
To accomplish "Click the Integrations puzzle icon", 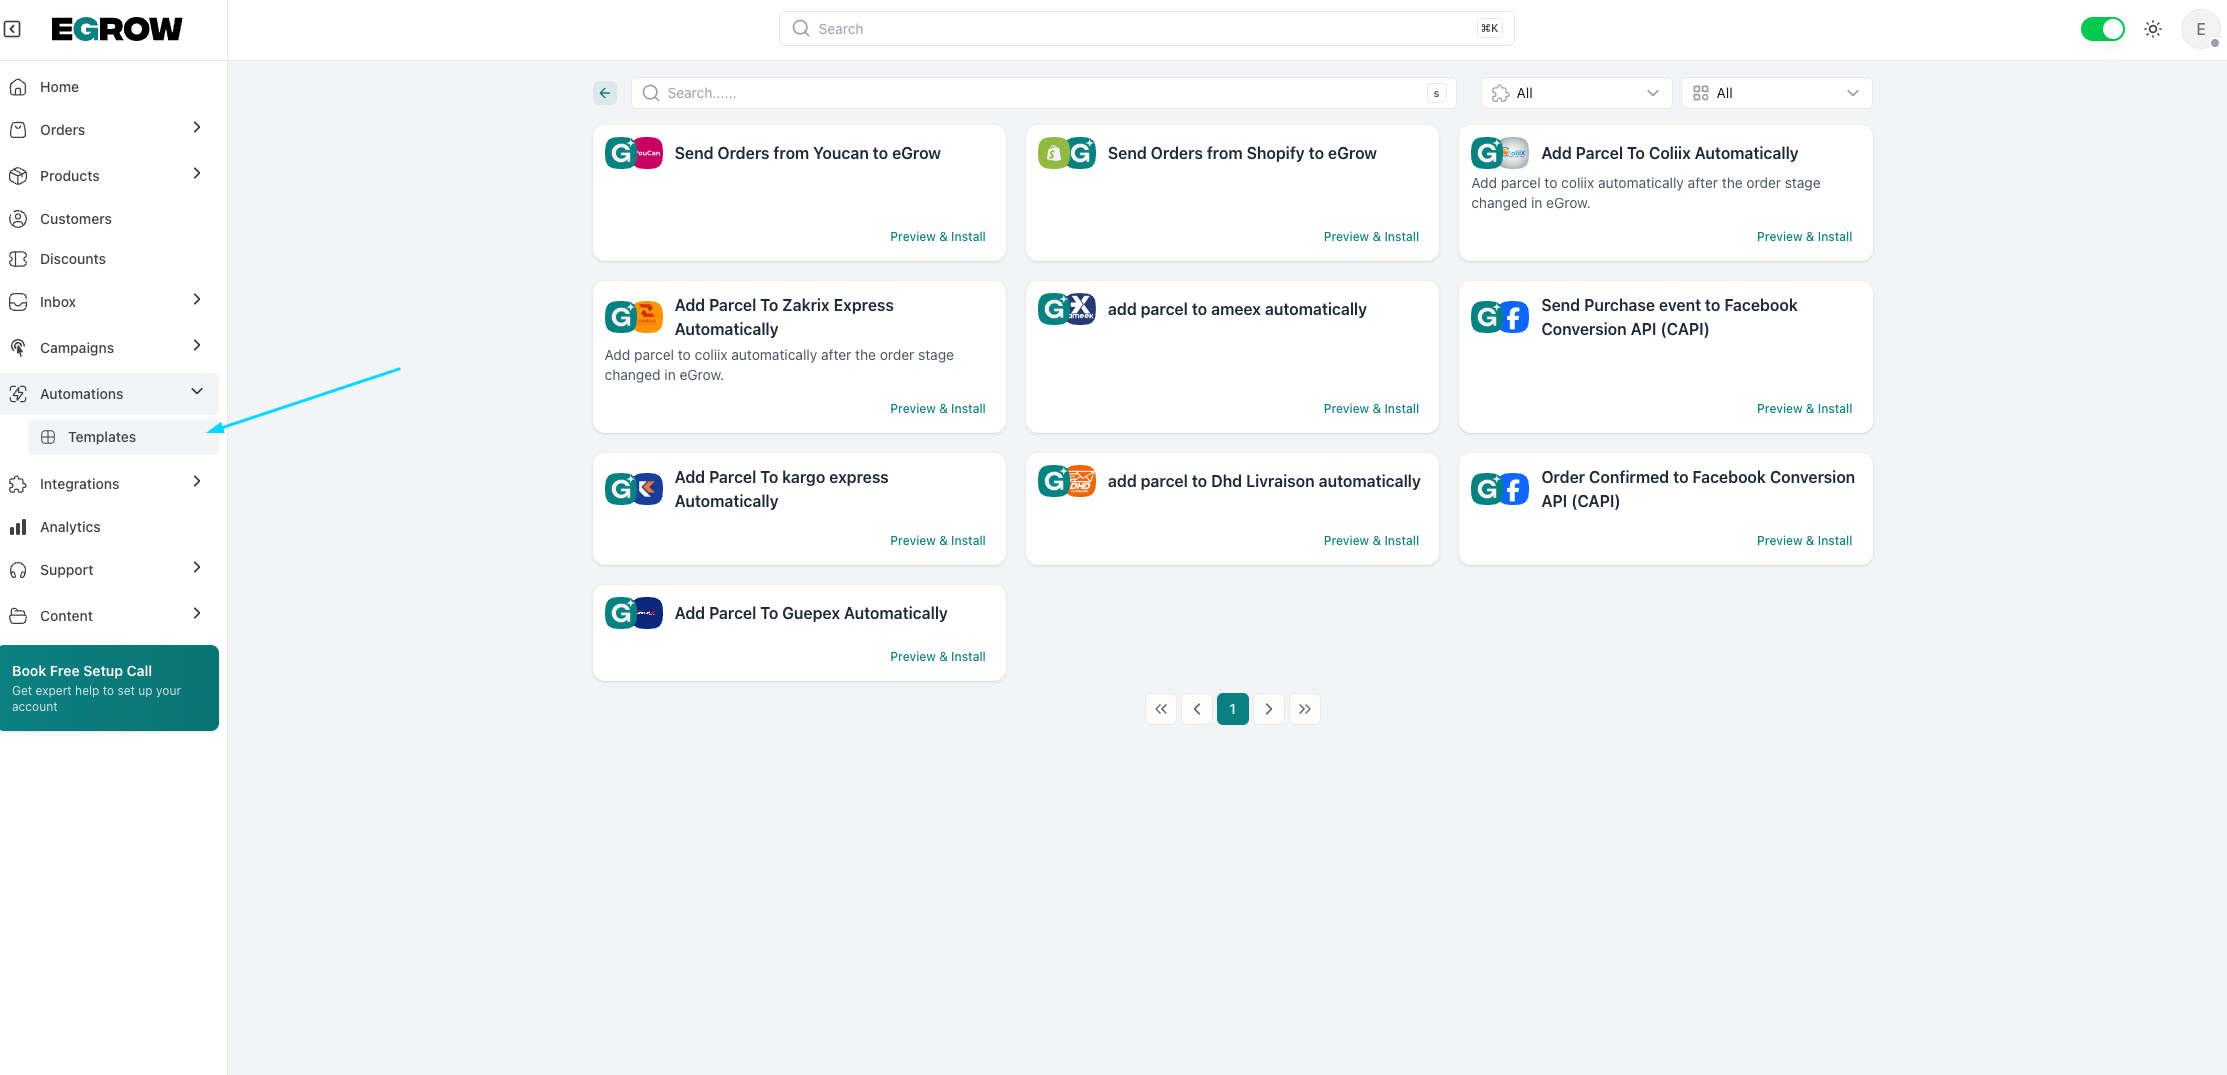I will click(x=18, y=484).
